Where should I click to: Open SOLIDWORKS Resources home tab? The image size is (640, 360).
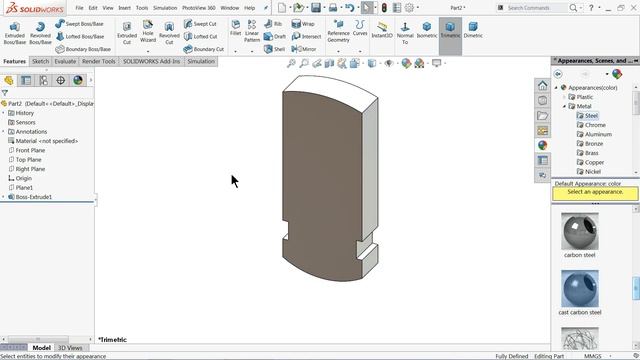tap(542, 85)
